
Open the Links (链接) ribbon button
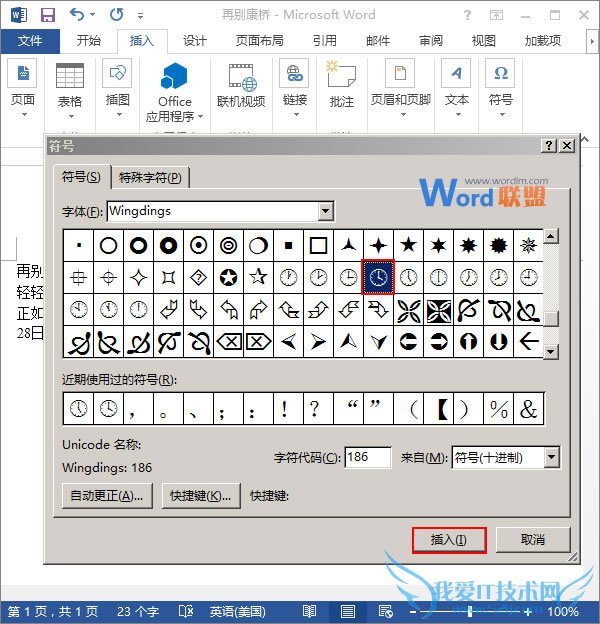click(295, 88)
